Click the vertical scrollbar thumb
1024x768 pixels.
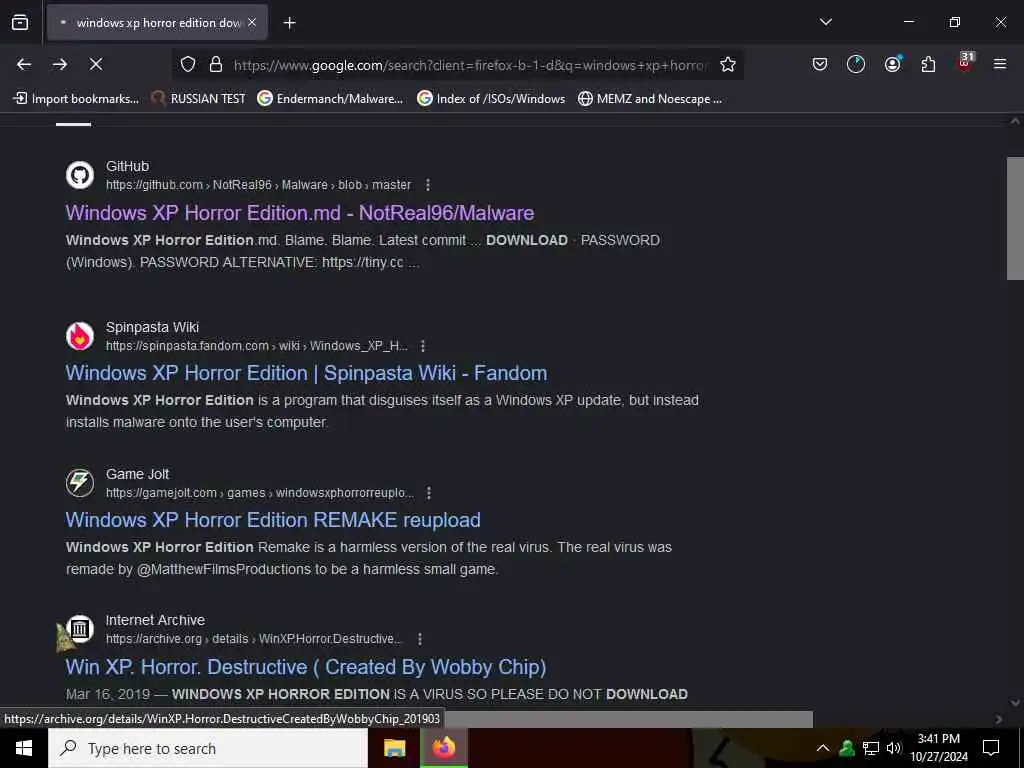point(1015,219)
